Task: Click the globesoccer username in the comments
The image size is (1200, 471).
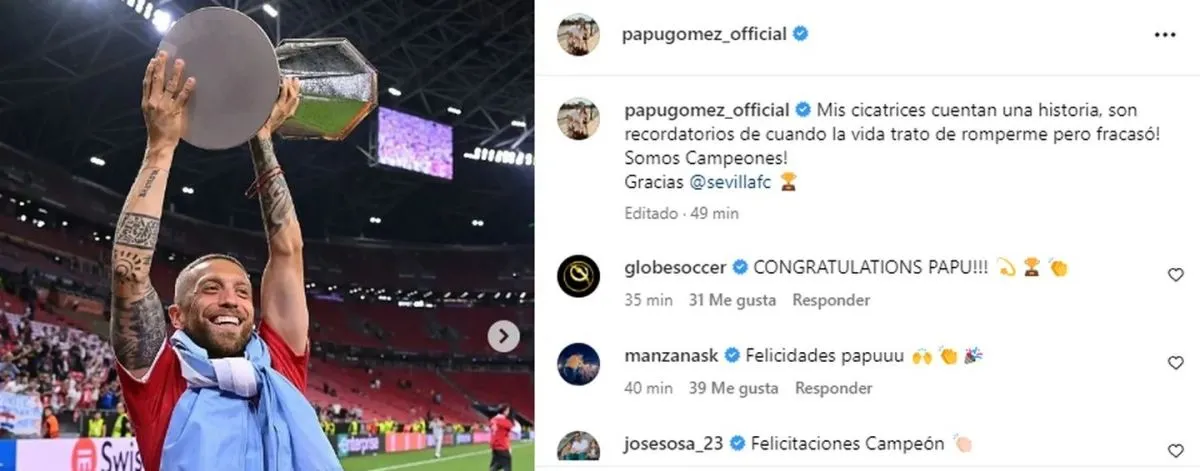Action: (x=675, y=267)
